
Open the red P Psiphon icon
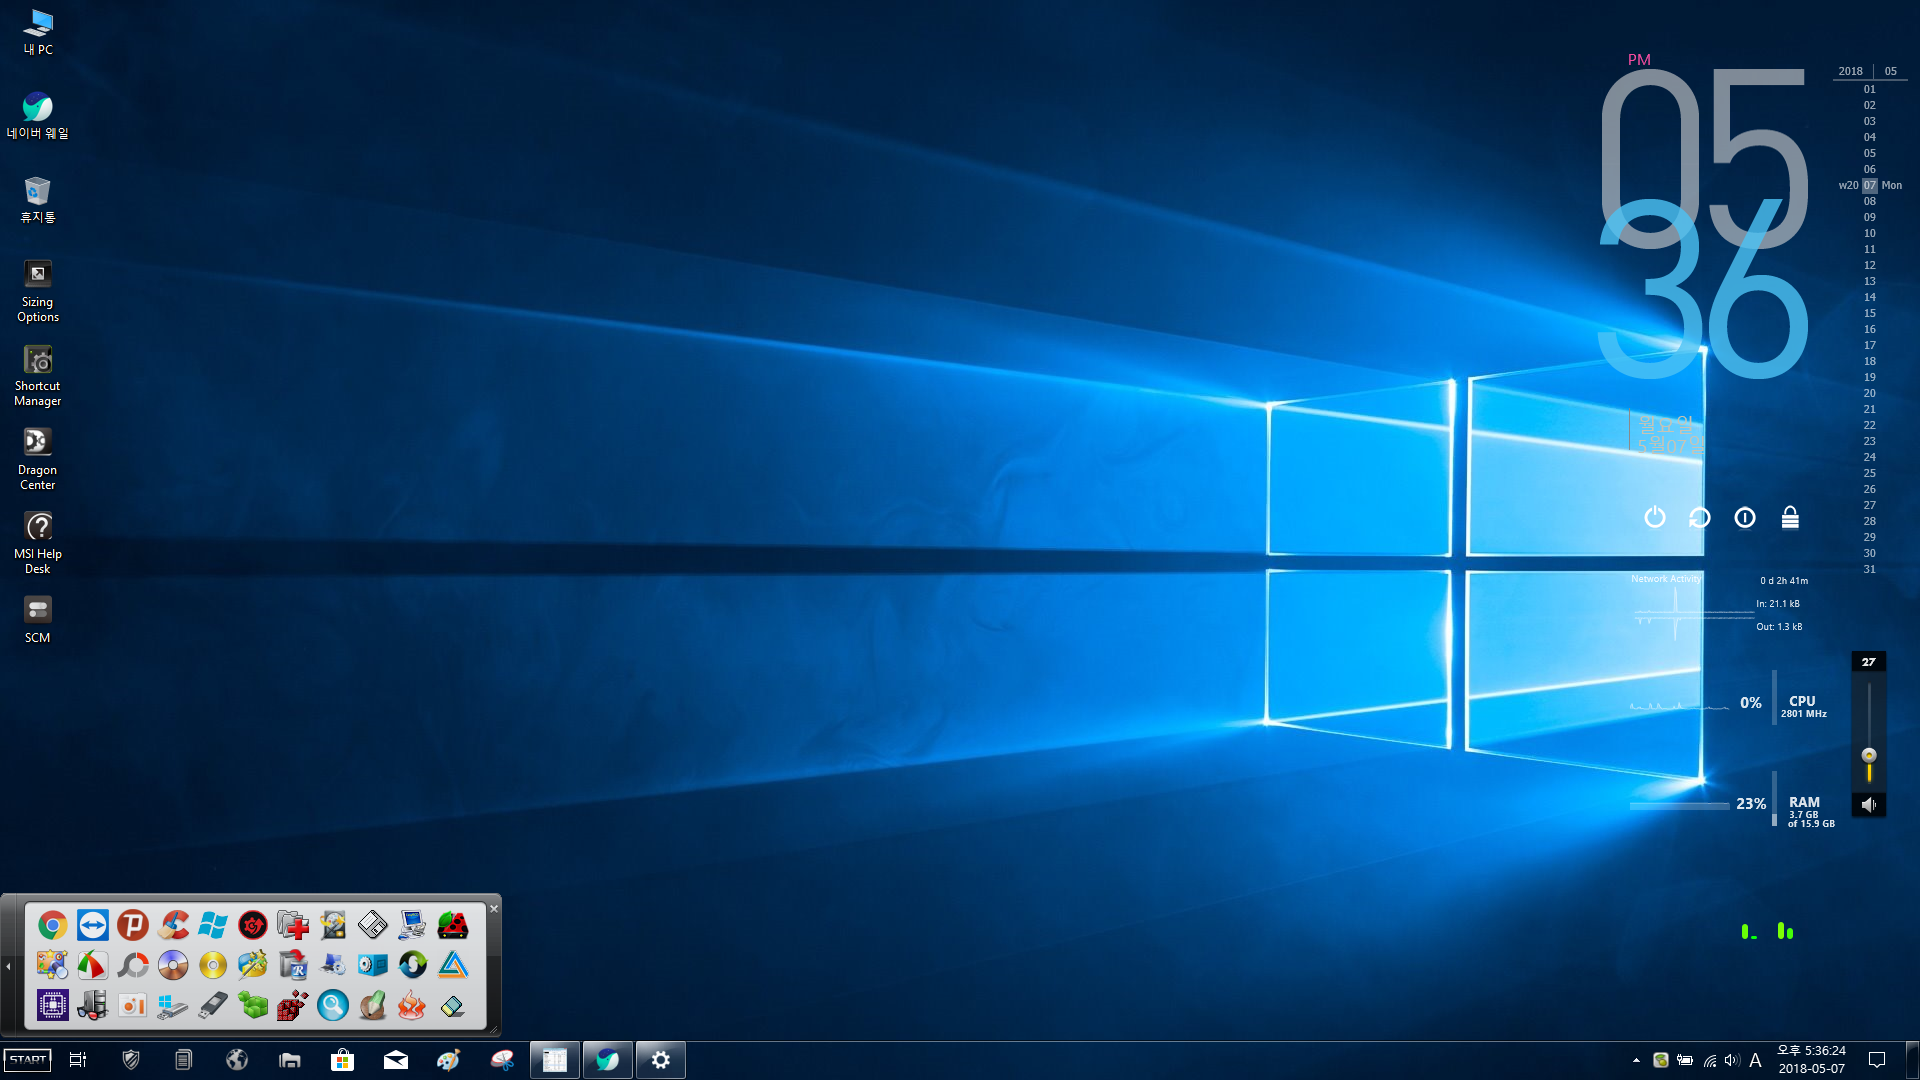pyautogui.click(x=133, y=925)
